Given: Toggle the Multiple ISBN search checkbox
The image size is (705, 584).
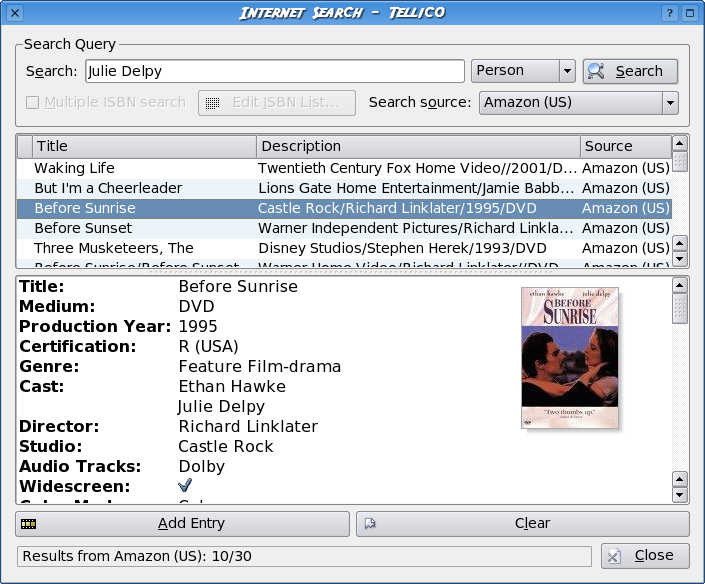Looking at the screenshot, I should tap(32, 103).
